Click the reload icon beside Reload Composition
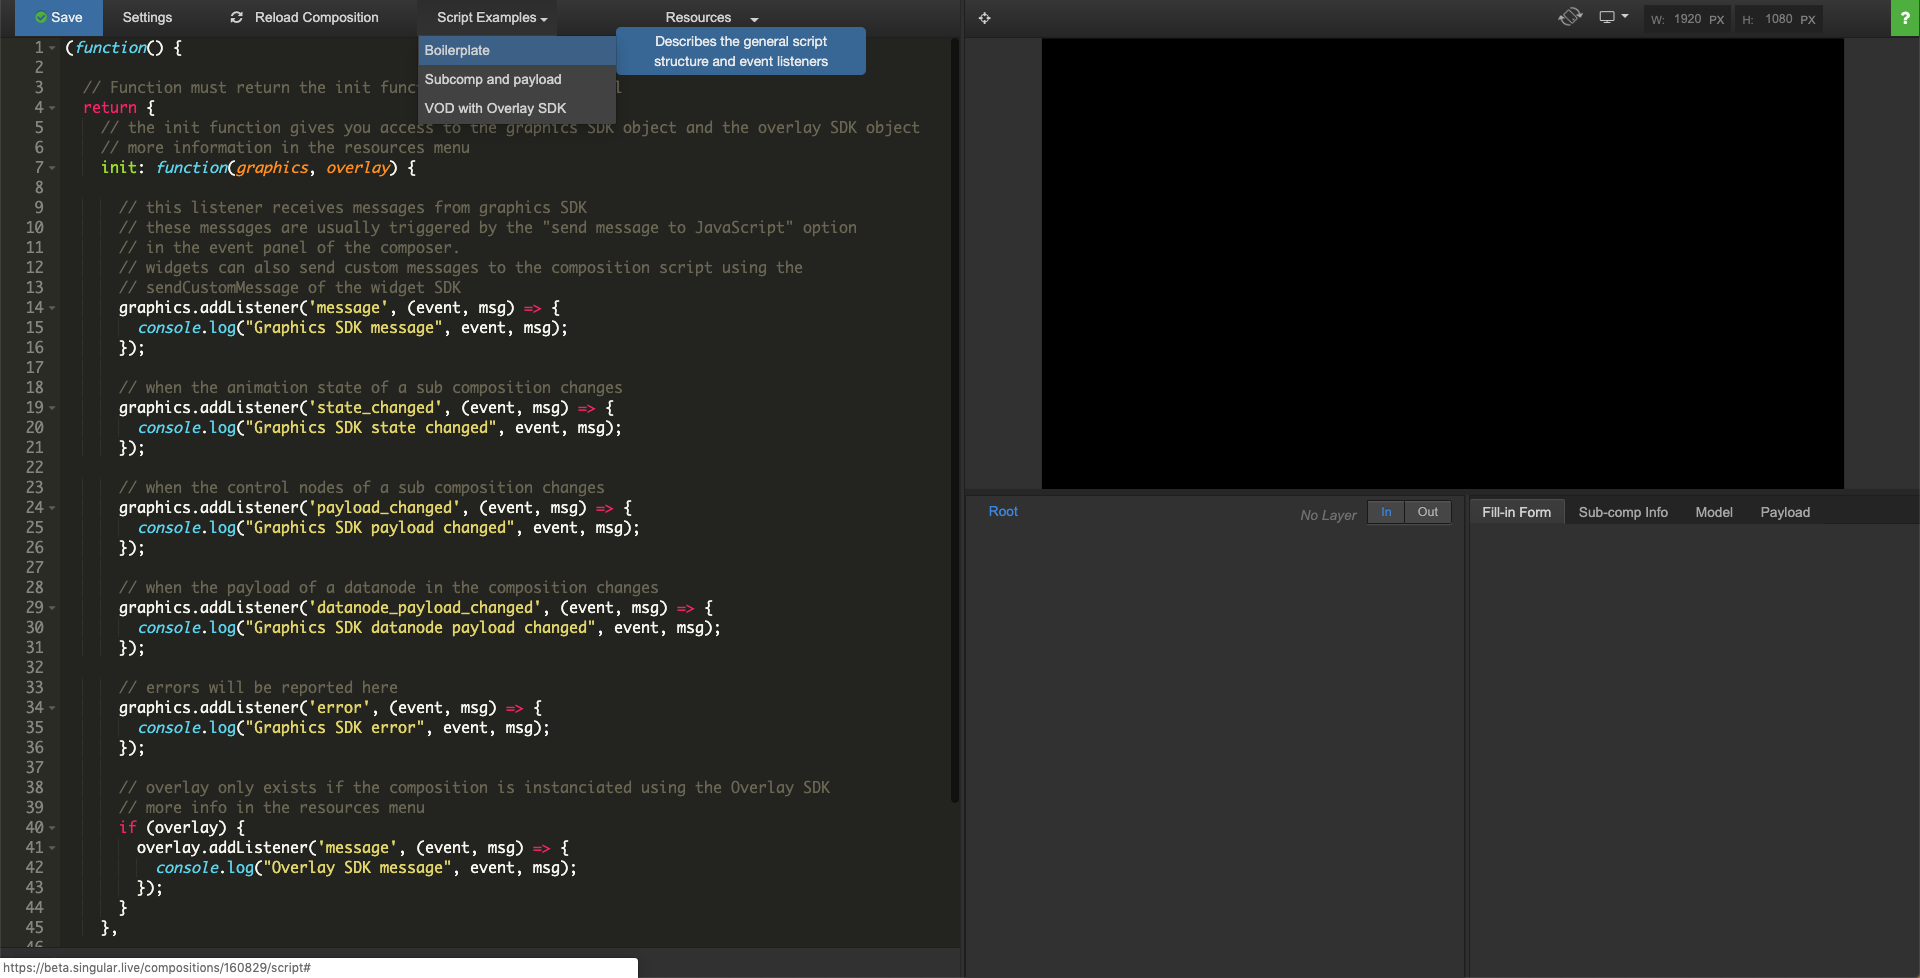 (237, 17)
